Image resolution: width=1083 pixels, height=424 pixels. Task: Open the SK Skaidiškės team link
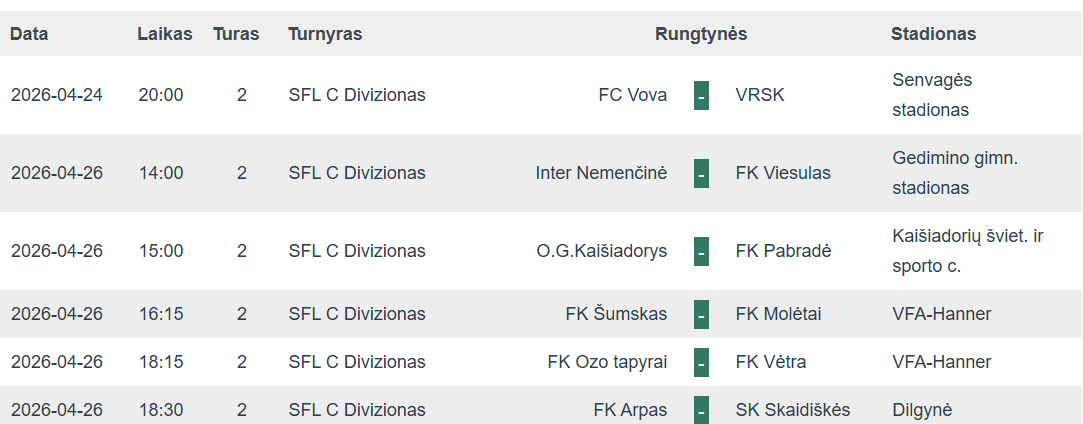pyautogui.click(x=792, y=410)
